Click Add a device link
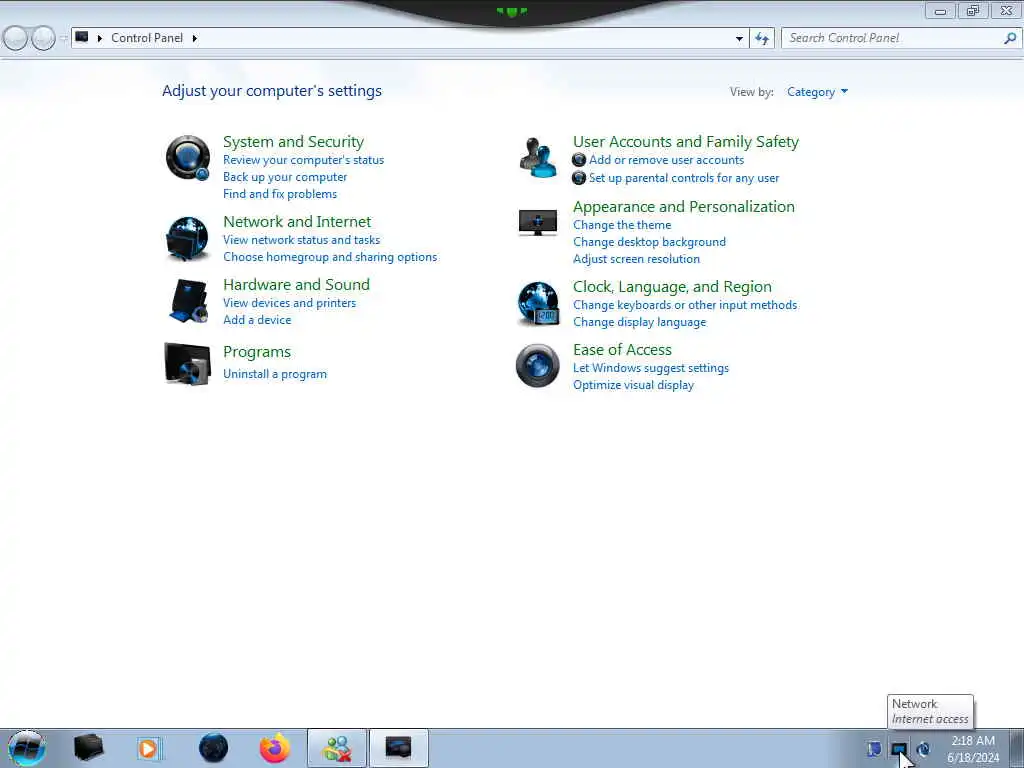 (257, 320)
